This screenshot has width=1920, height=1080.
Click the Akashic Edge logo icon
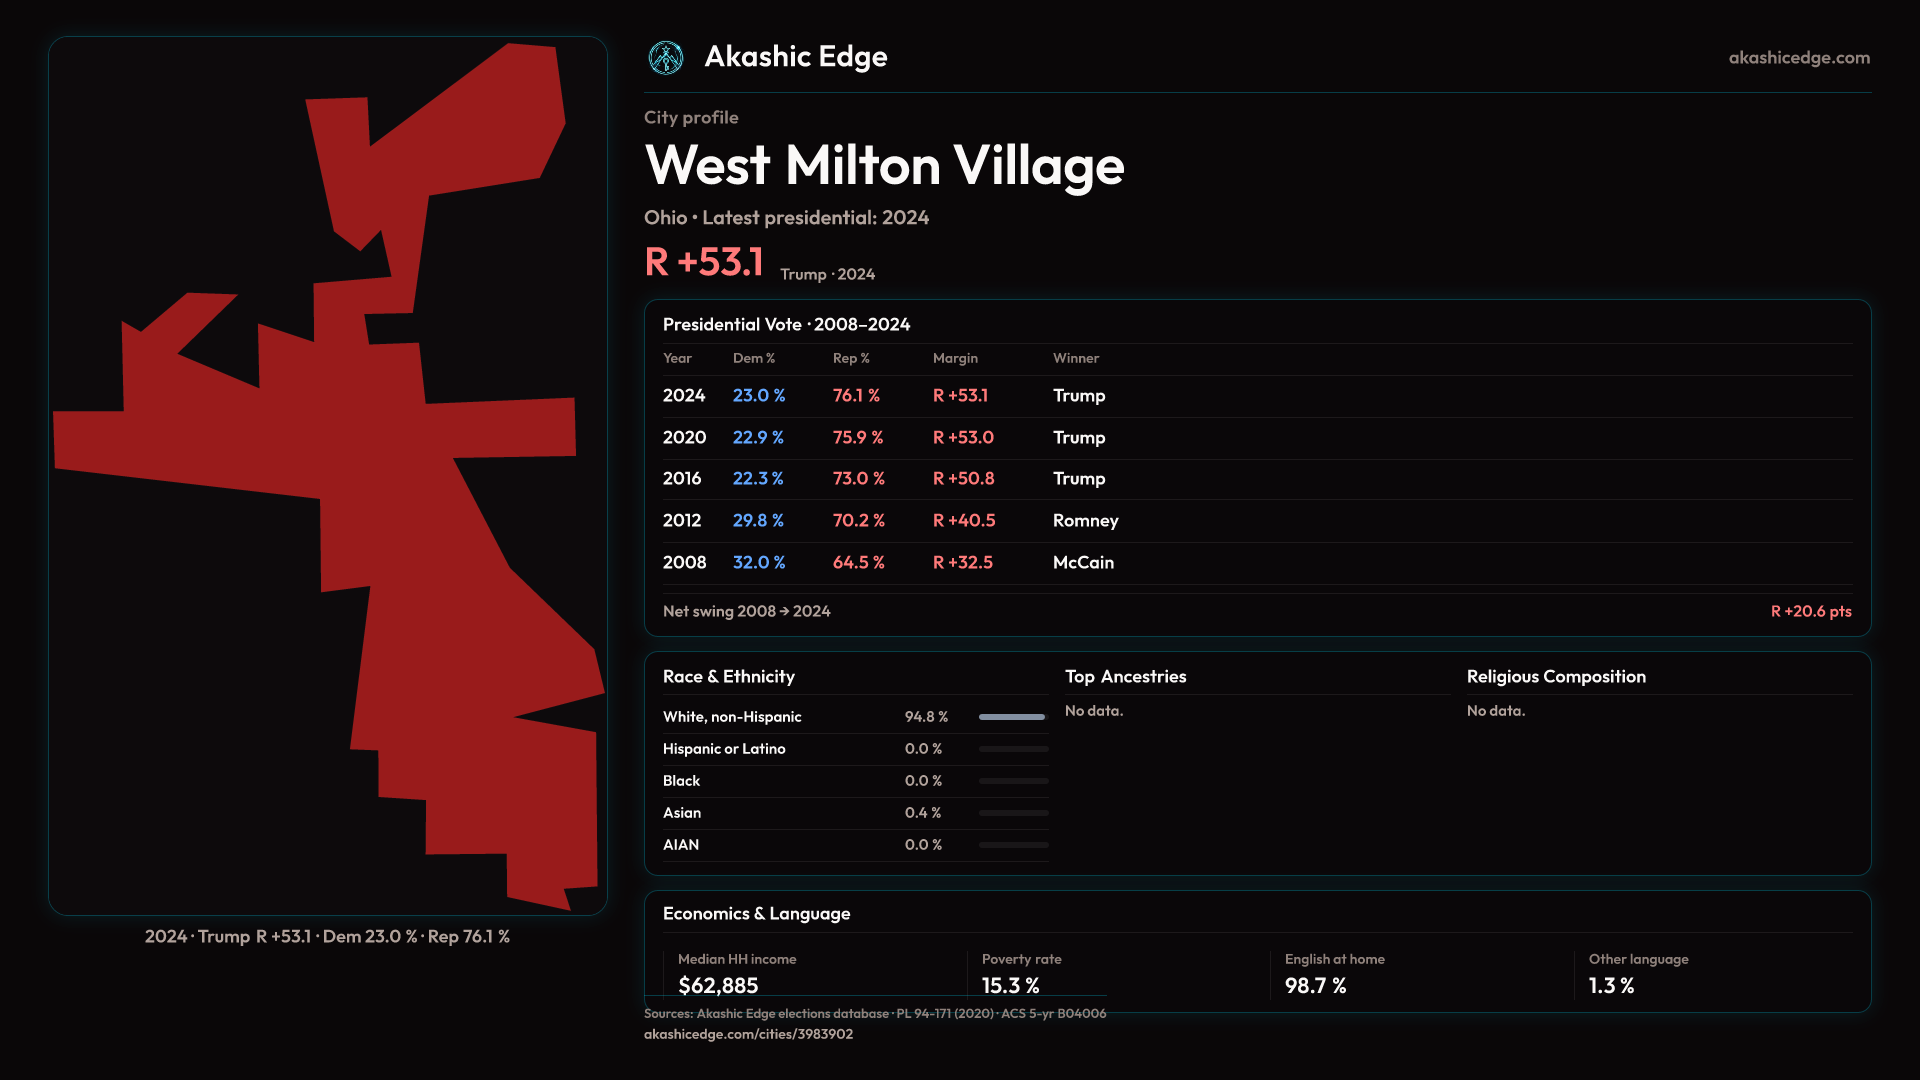(666, 58)
